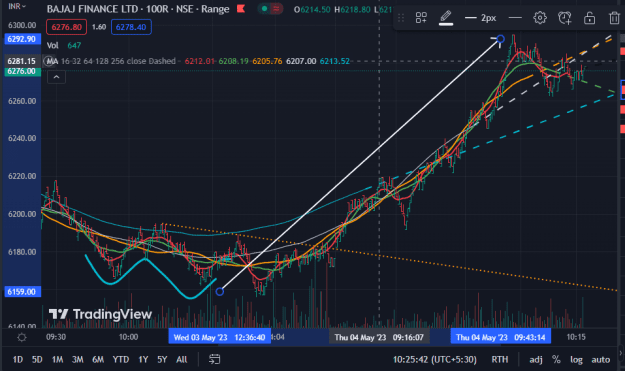Click the Wed 03 May '23 12:36:40 label
The height and width of the screenshot is (371, 625).
point(220,338)
